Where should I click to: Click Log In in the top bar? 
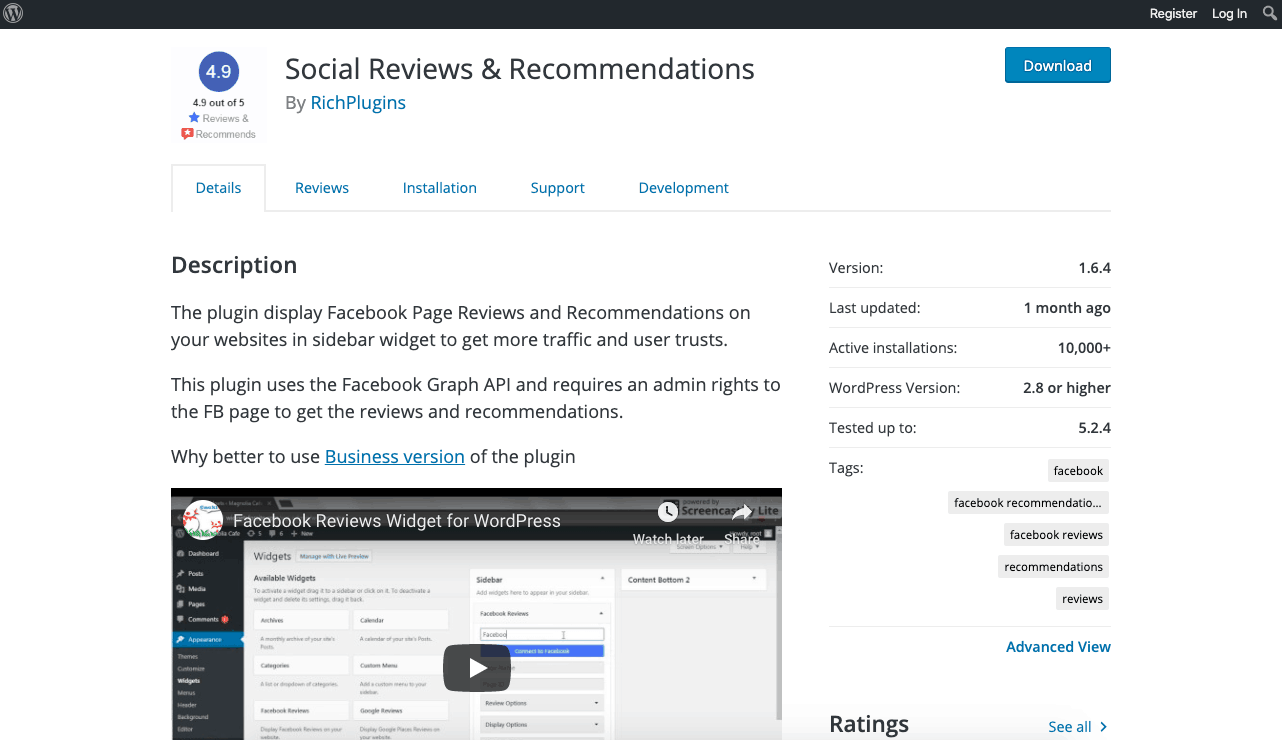point(1229,13)
